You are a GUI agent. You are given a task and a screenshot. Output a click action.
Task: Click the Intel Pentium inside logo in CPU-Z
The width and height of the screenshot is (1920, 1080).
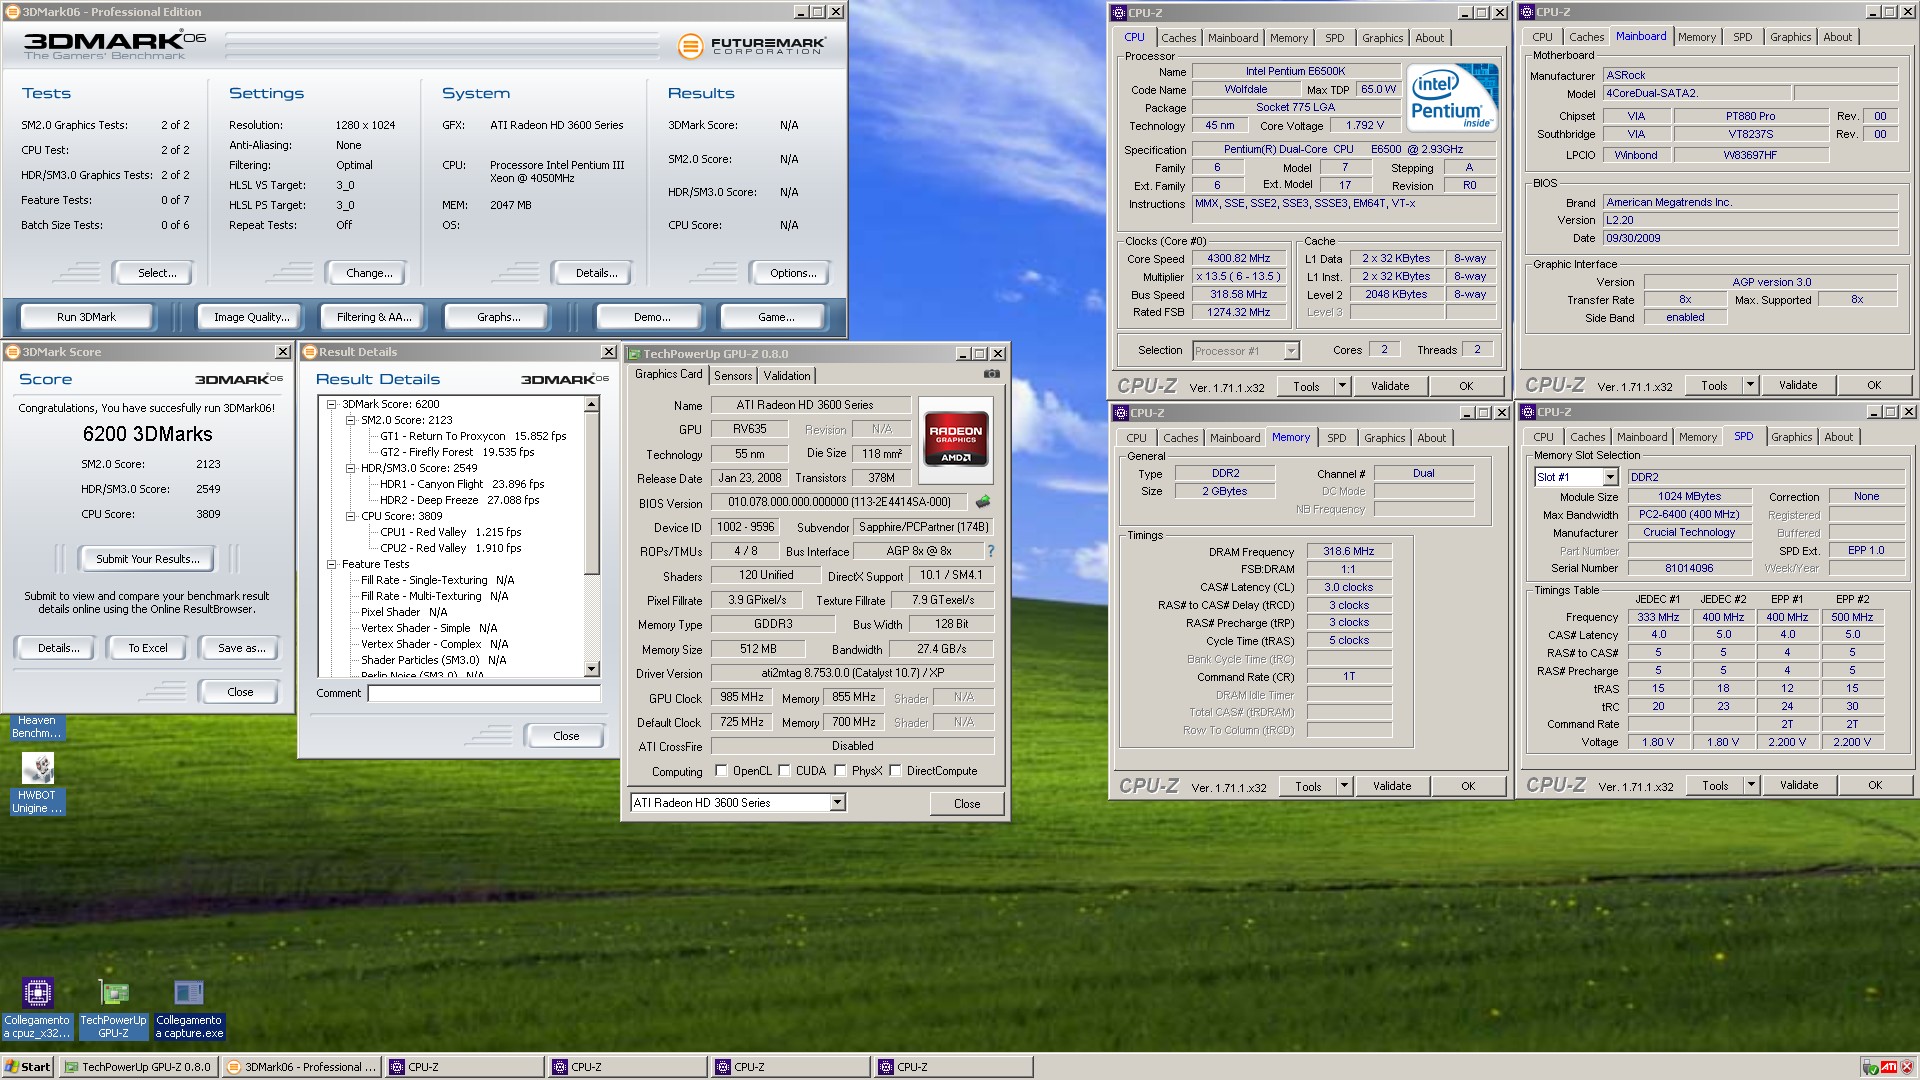click(x=1451, y=97)
